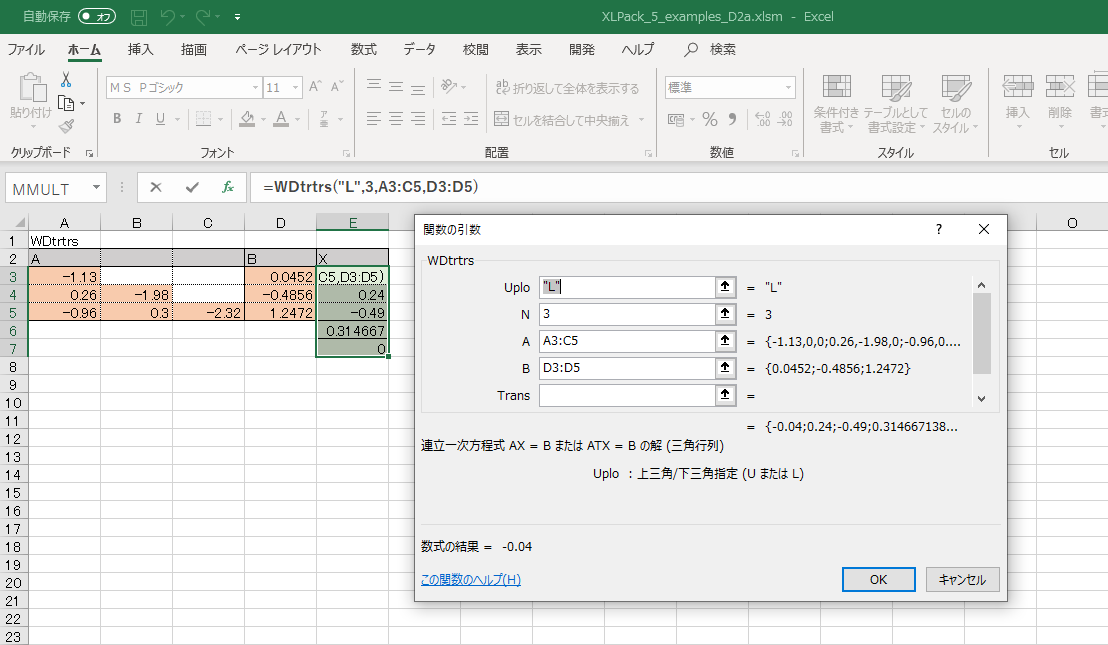Toggle bold formatting button
Screen dimensions: 1108x645
[117, 120]
